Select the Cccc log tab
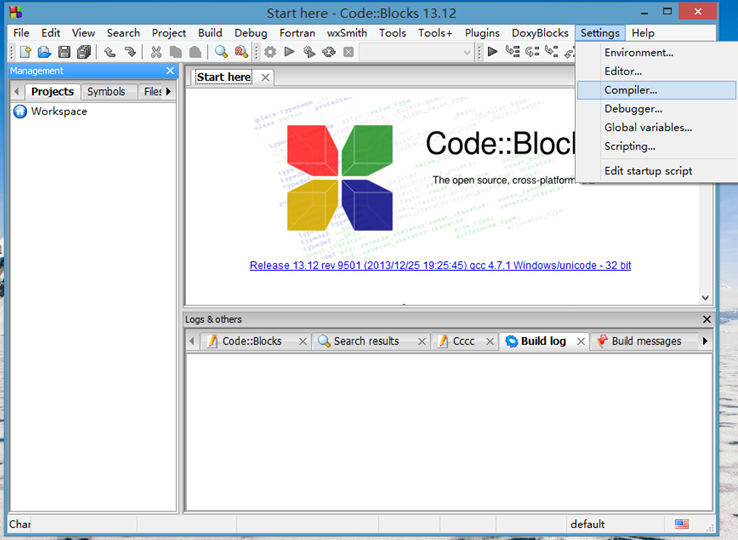738x540 pixels. 464,341
